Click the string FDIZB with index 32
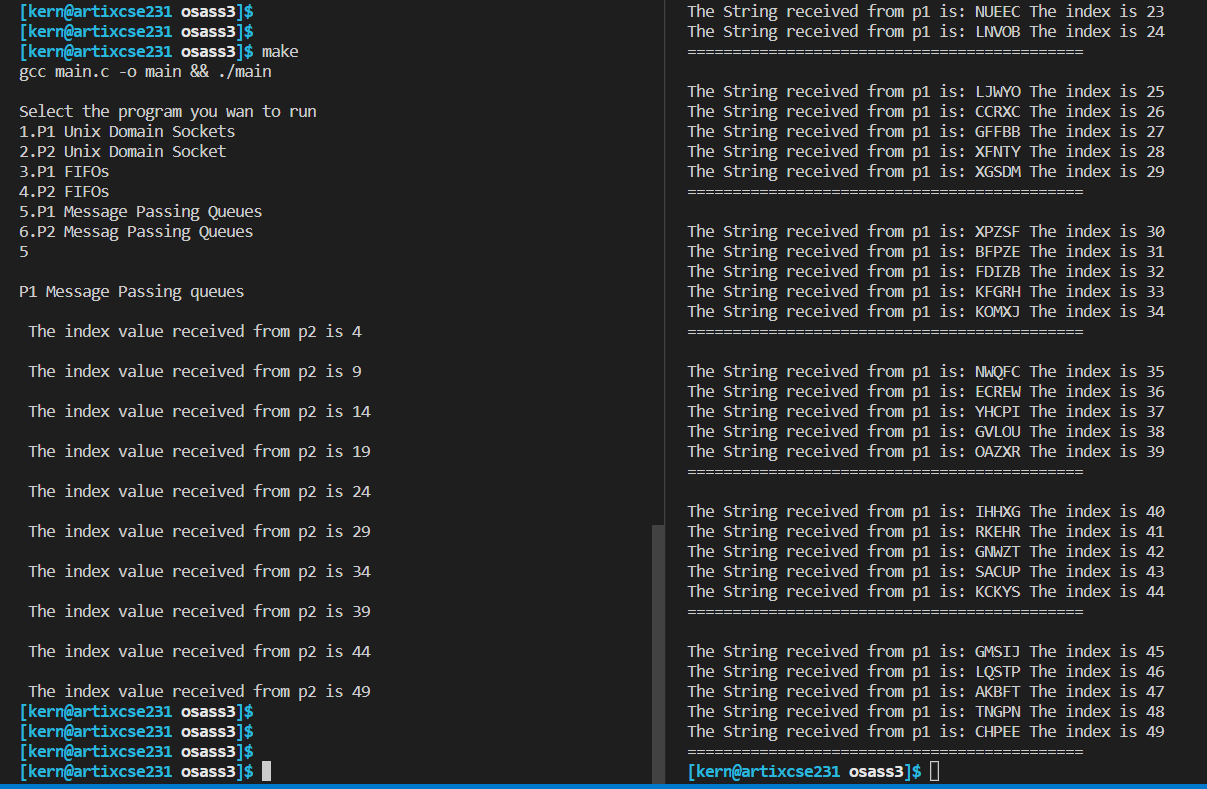 pyautogui.click(x=998, y=271)
